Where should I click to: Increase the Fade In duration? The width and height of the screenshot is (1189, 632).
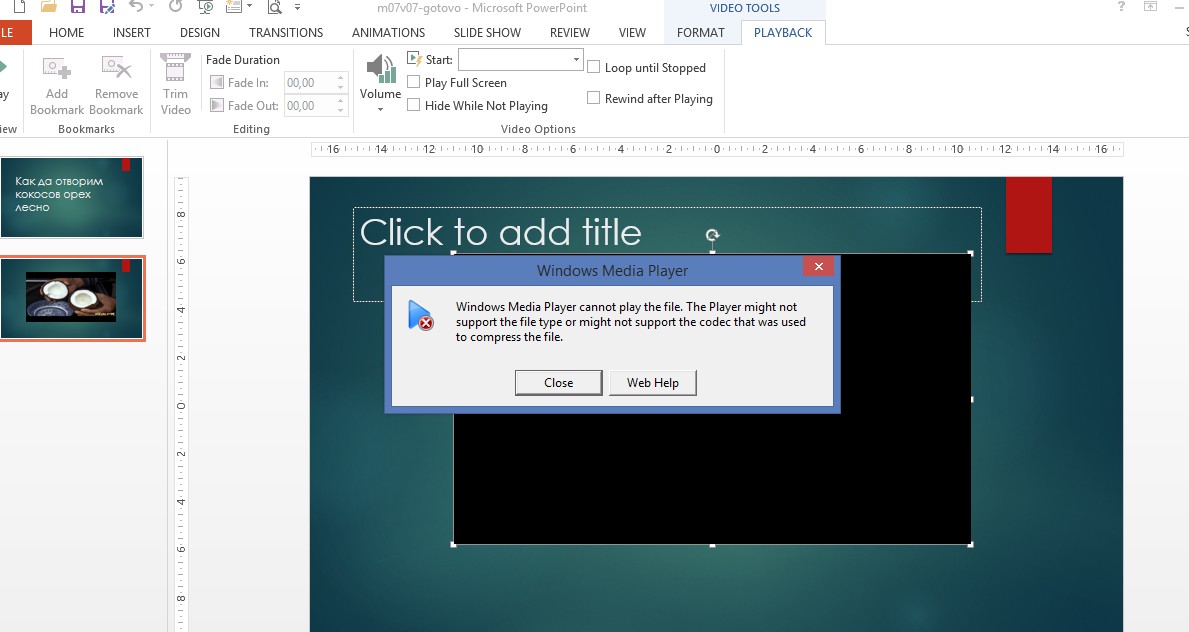pos(340,77)
